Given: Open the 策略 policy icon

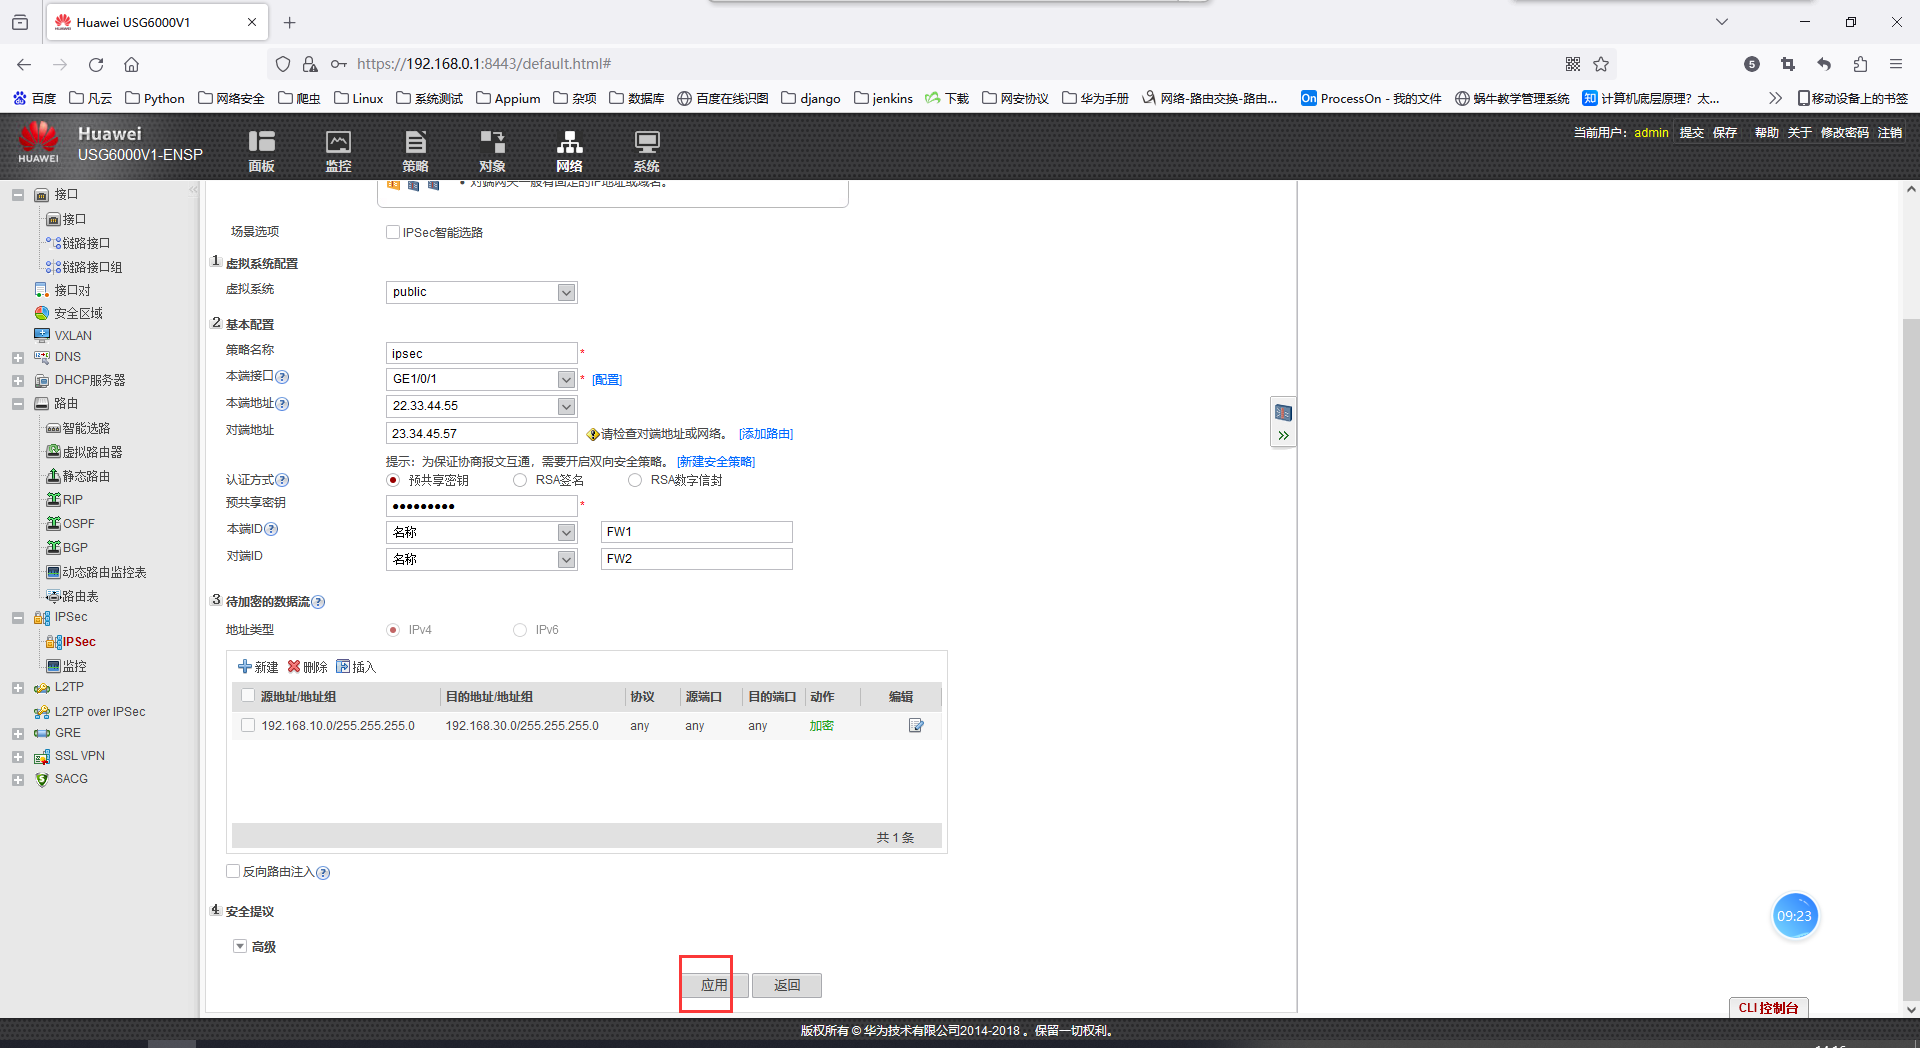Looking at the screenshot, I should (415, 151).
